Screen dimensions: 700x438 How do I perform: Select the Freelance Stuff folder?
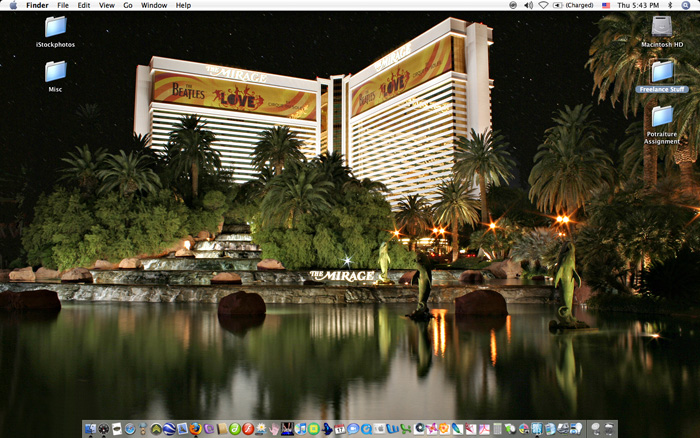(x=662, y=76)
